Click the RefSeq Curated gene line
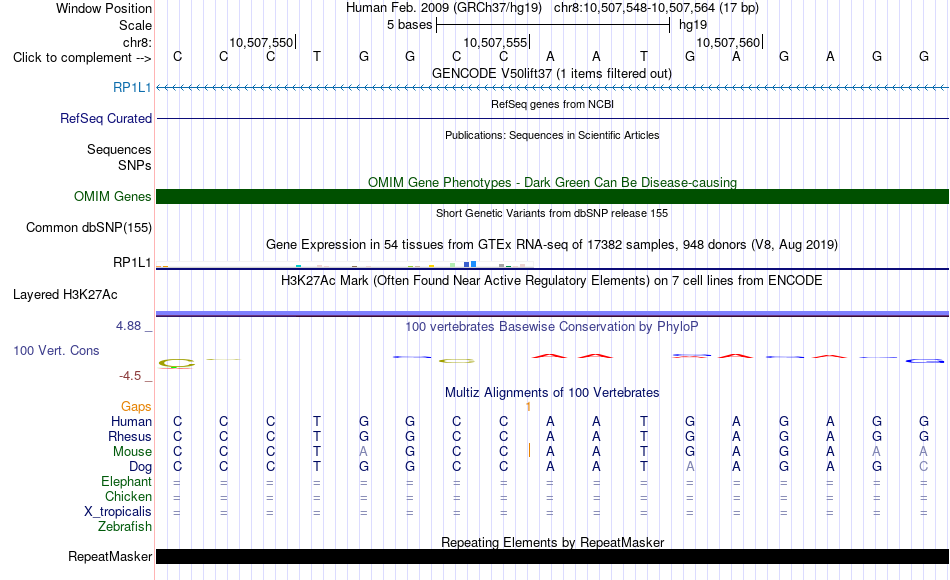950x580 pixels. pyautogui.click(x=553, y=119)
